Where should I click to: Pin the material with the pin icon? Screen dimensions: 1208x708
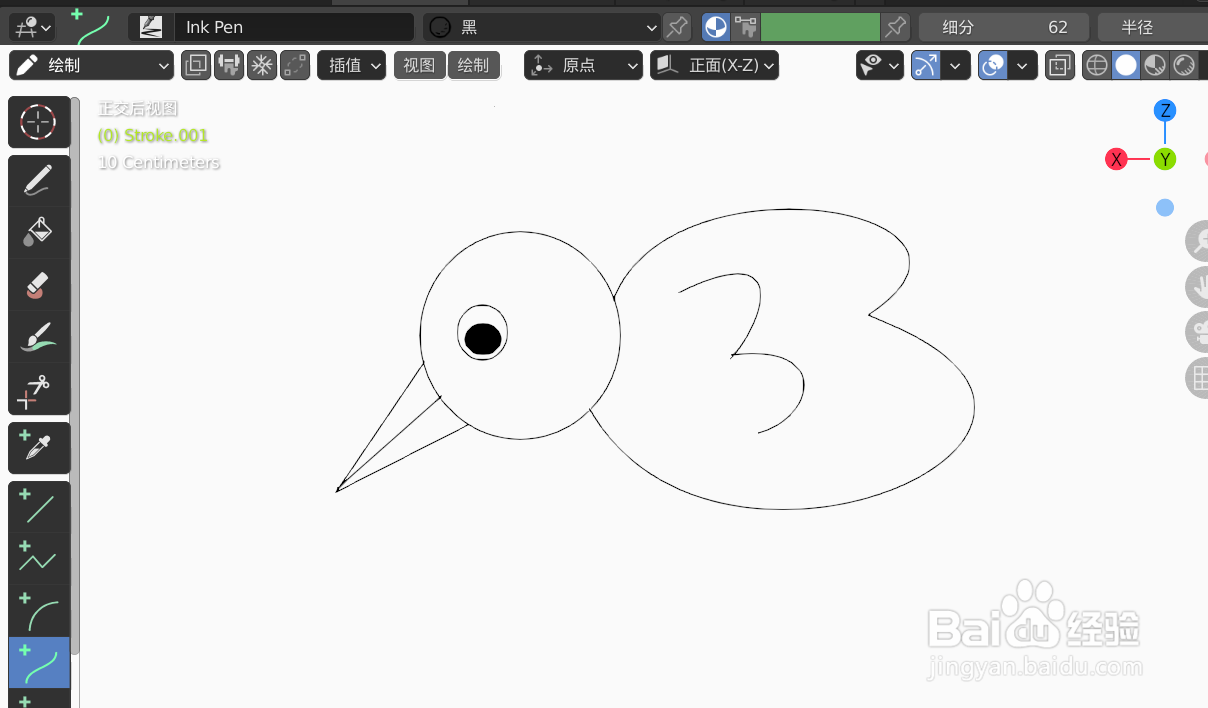[678, 27]
